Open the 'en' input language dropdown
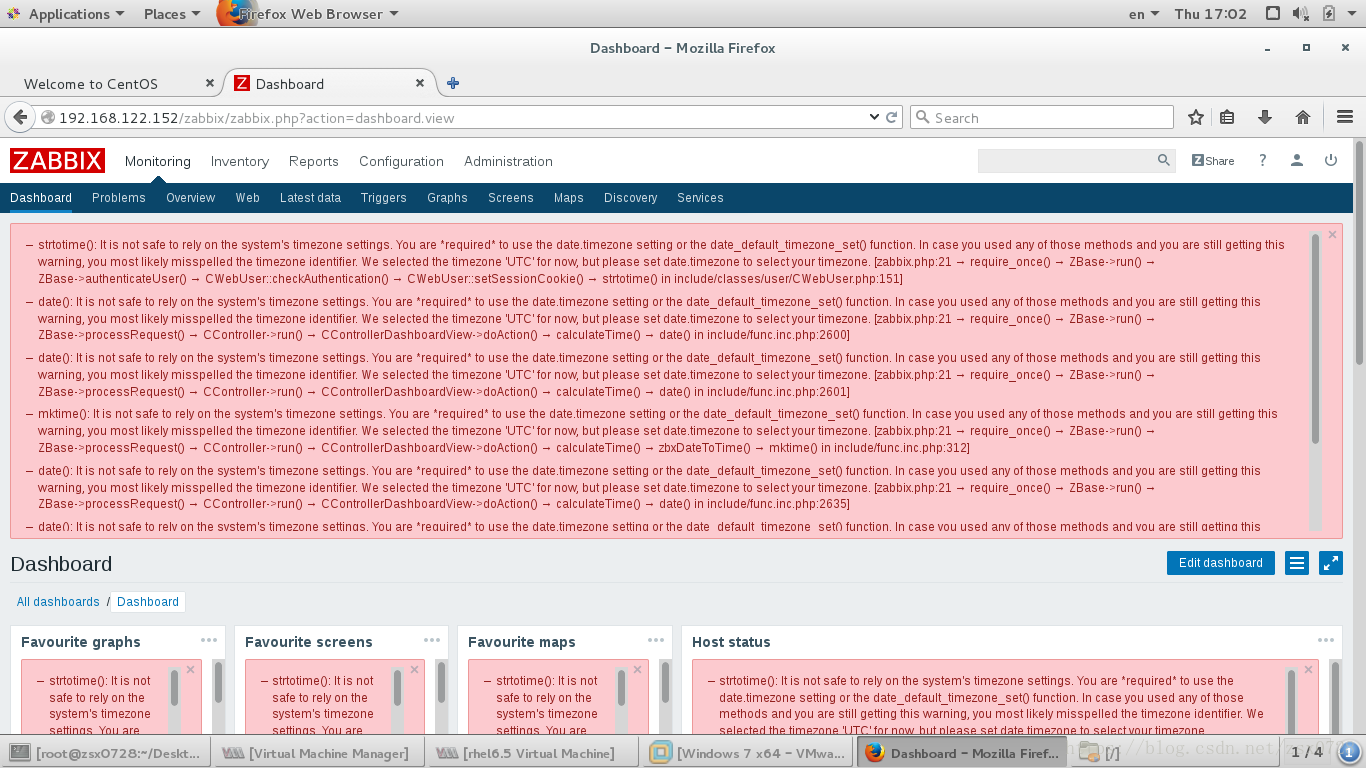 [x=1143, y=14]
